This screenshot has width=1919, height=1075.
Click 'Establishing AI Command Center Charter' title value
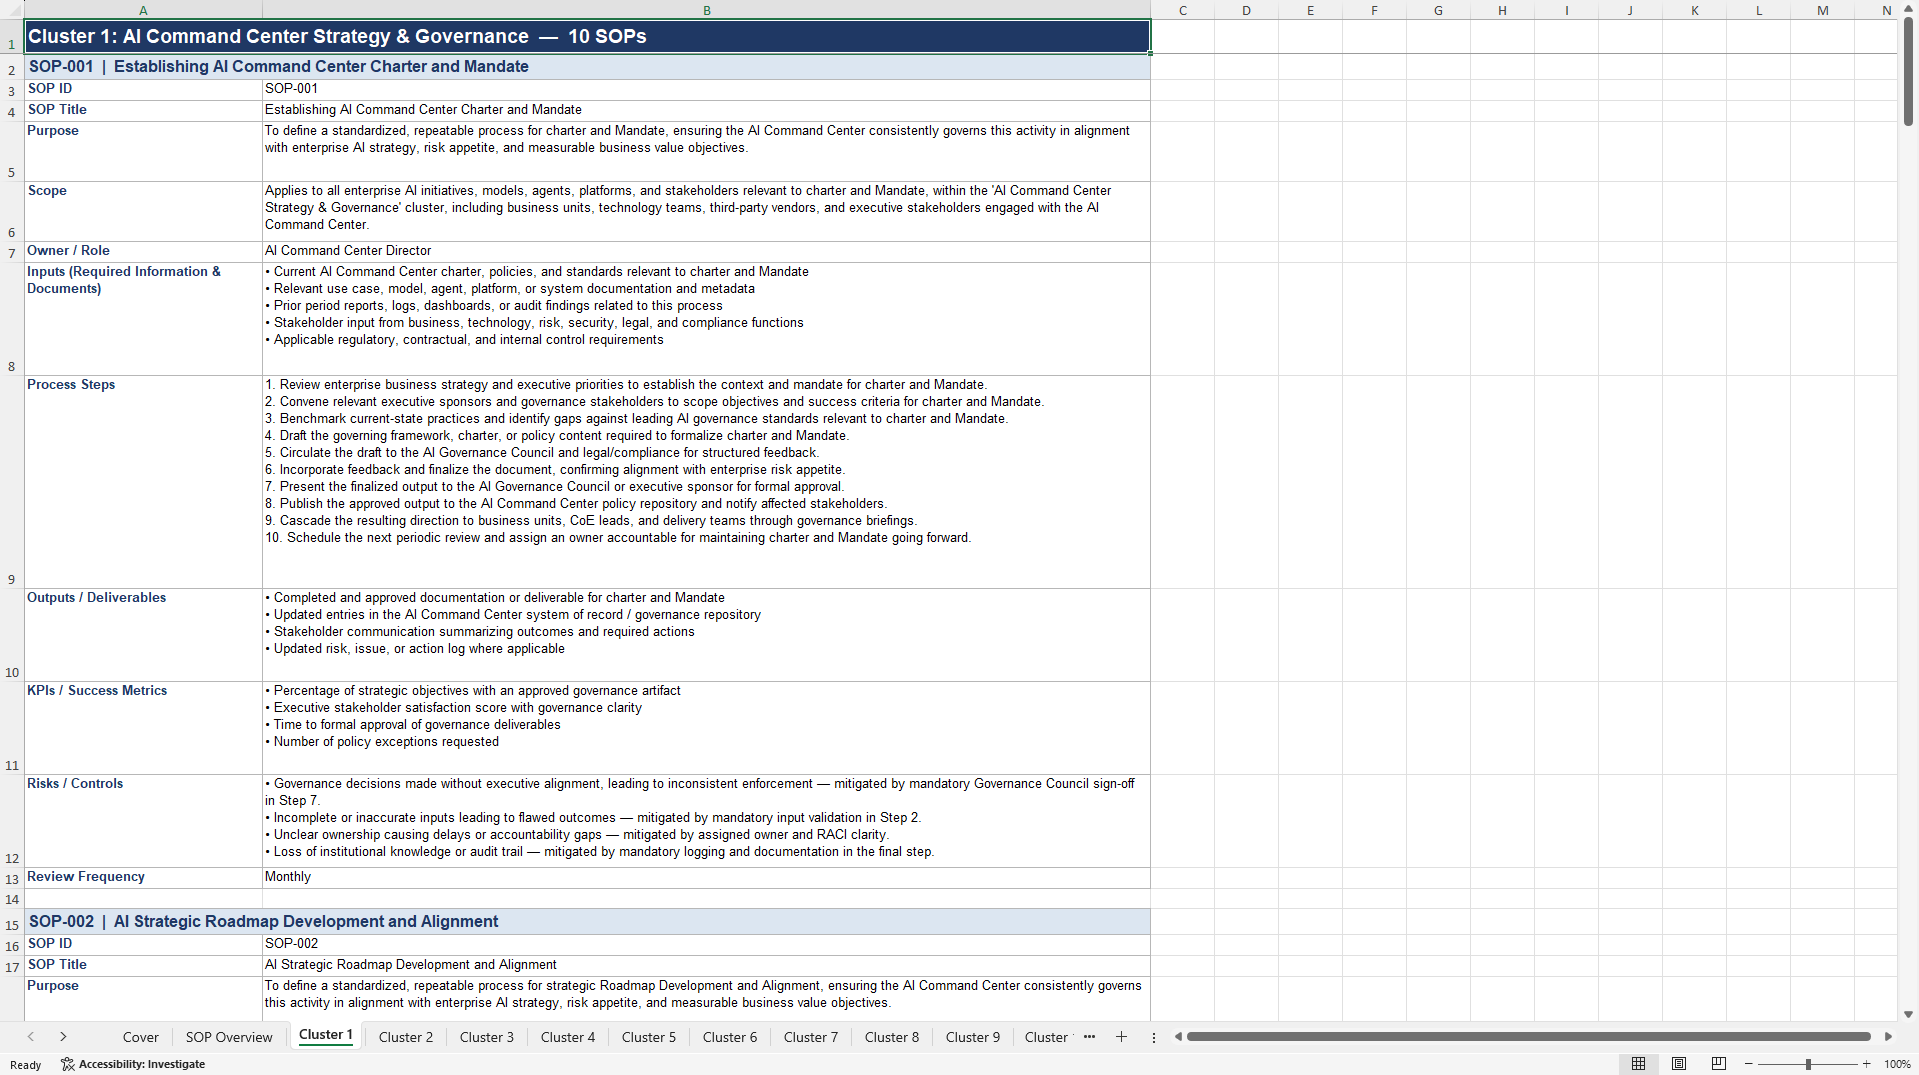(x=706, y=110)
